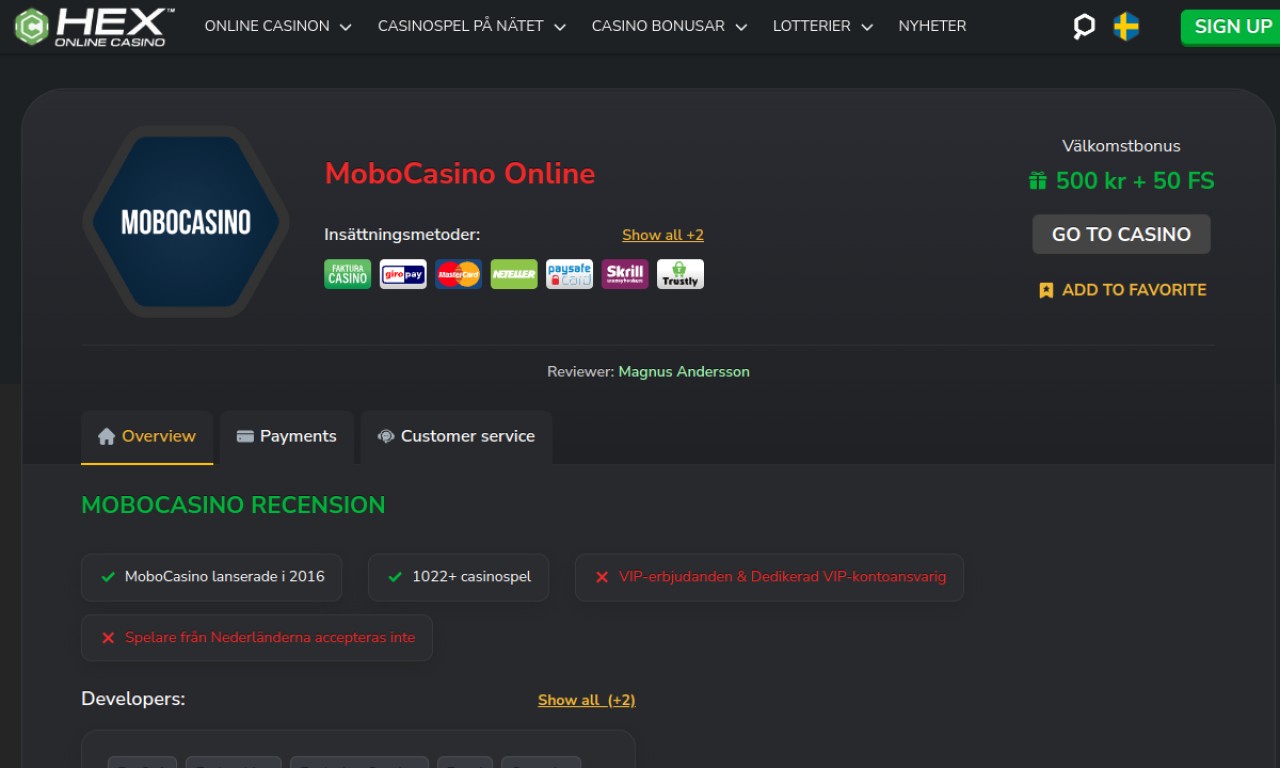Click the Developers label

[133, 699]
